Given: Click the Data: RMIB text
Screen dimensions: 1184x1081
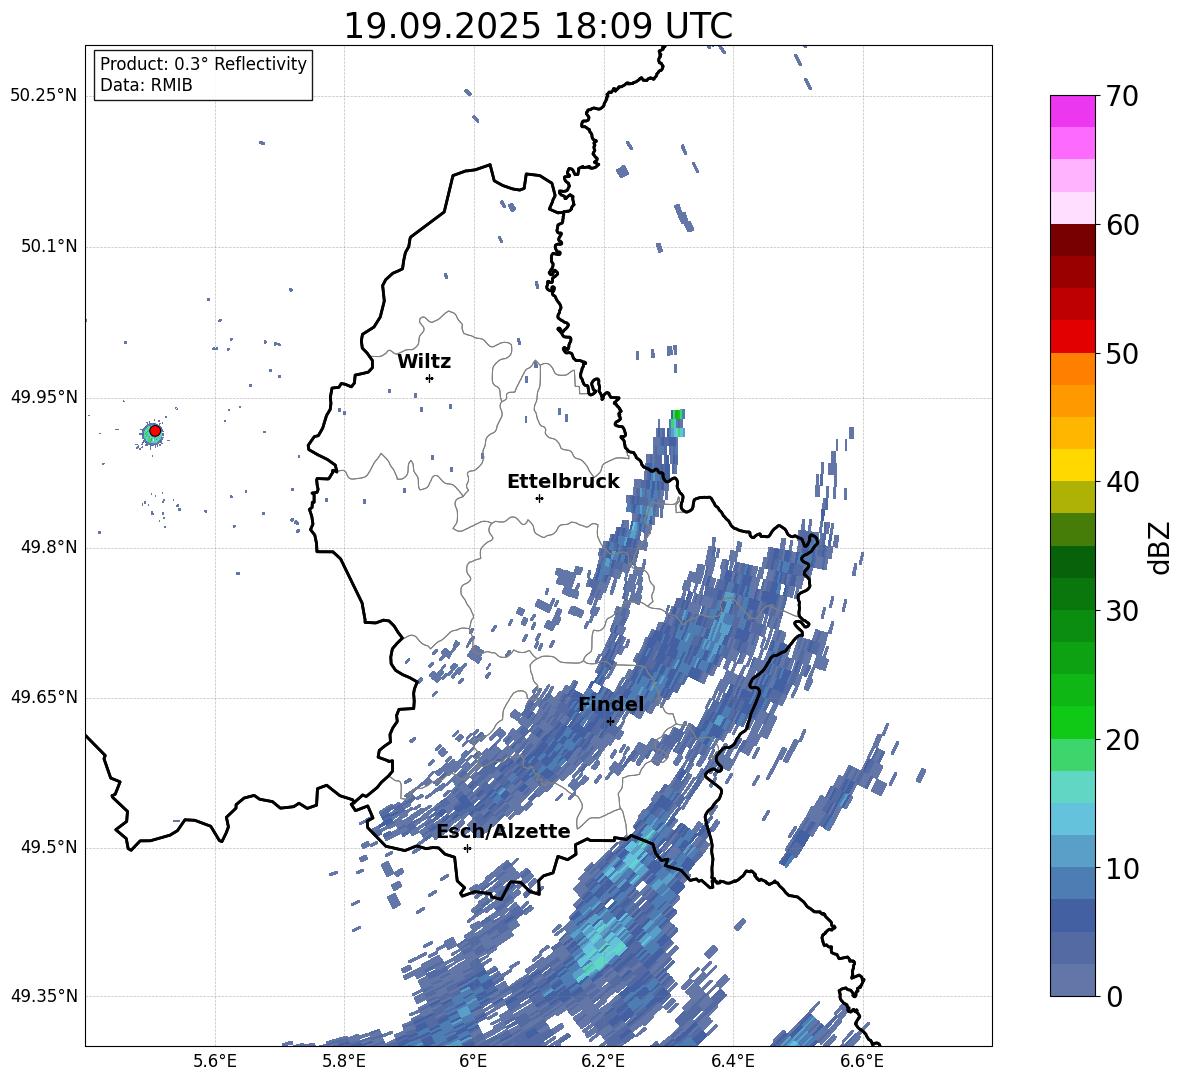Looking at the screenshot, I should pos(146,85).
